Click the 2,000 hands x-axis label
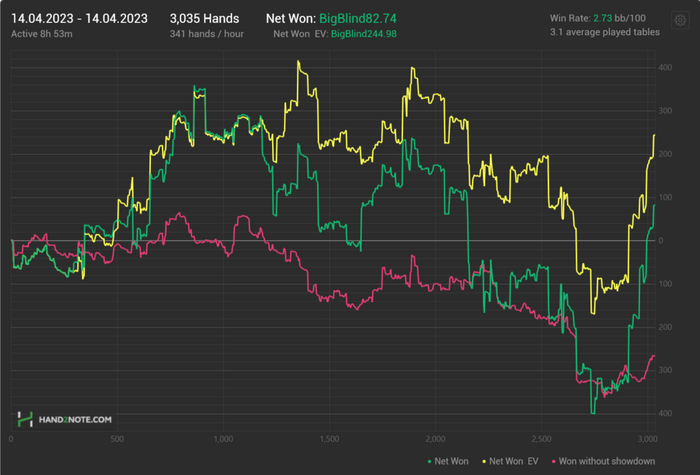 tap(436, 439)
